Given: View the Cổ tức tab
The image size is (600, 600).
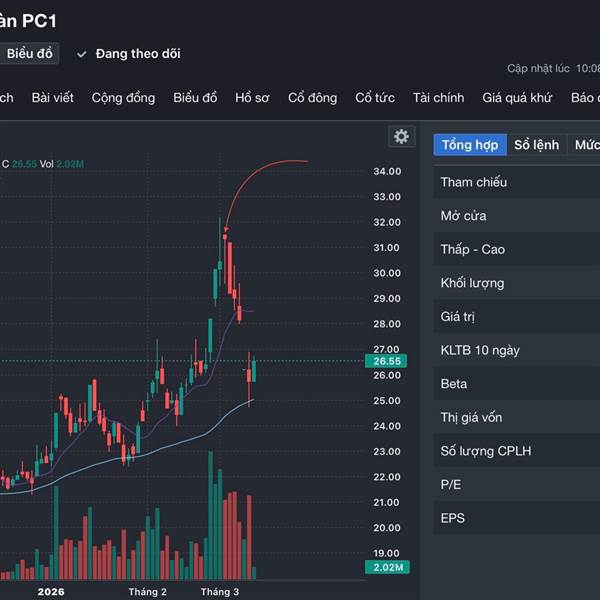Looking at the screenshot, I should (x=375, y=97).
